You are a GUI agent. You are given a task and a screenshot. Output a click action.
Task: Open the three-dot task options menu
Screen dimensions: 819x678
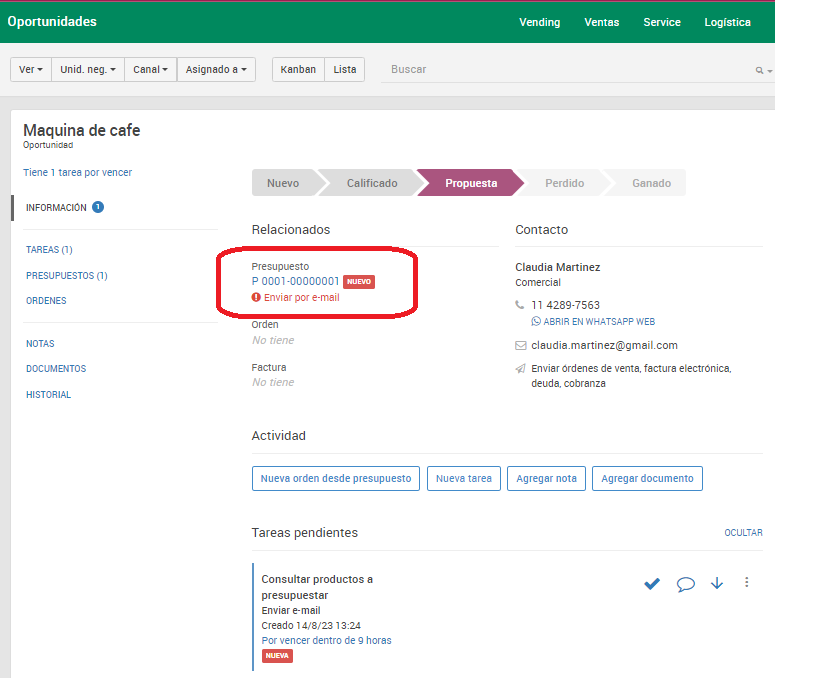coord(746,582)
